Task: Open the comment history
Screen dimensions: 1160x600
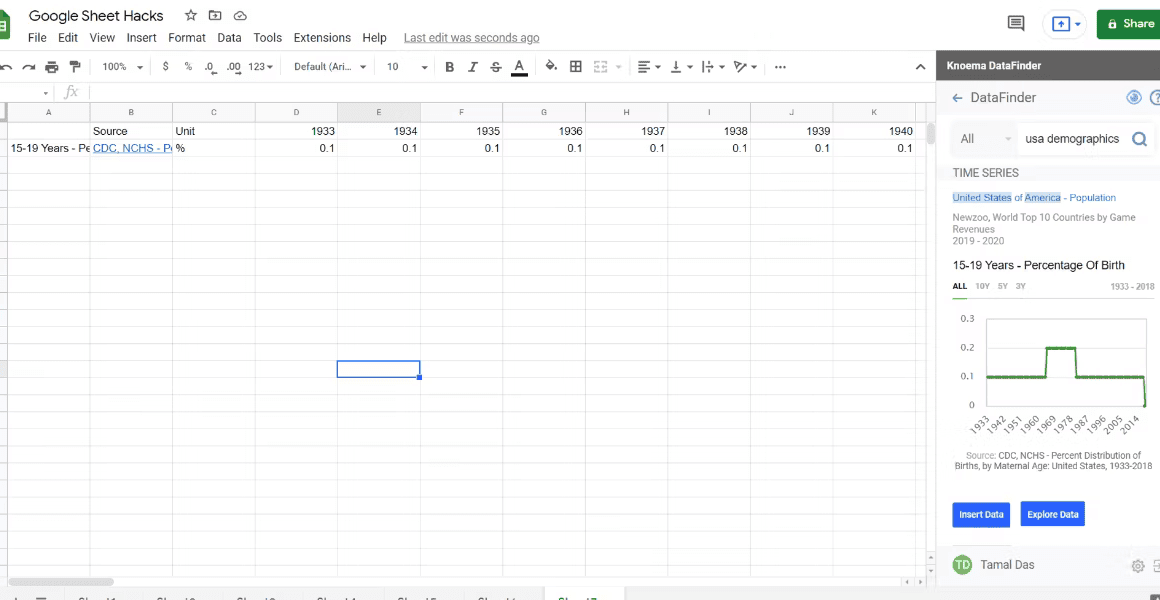Action: point(1016,24)
